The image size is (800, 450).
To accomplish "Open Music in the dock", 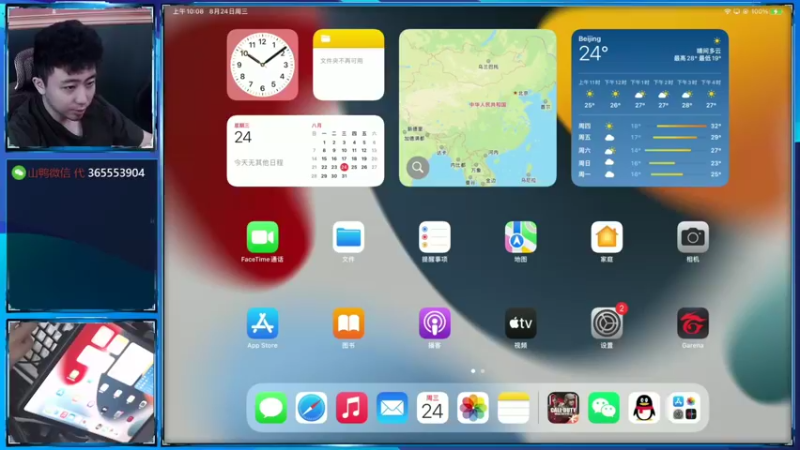I will click(352, 408).
